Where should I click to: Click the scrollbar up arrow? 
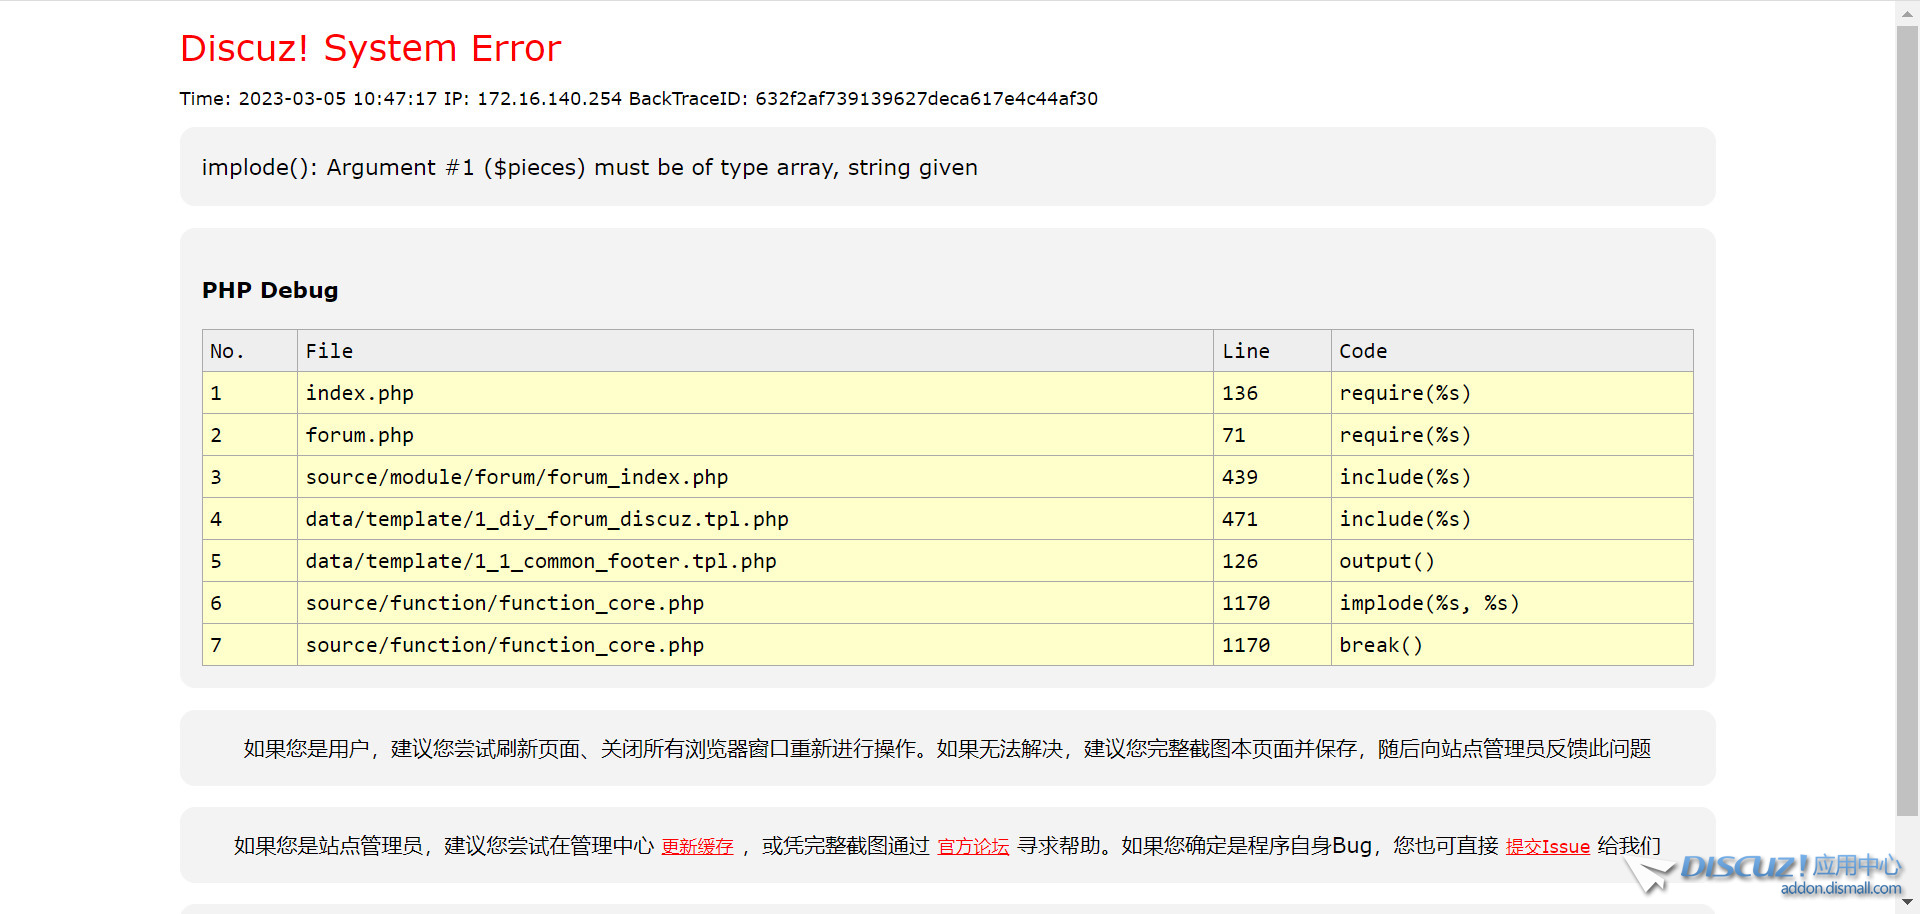[1907, 12]
